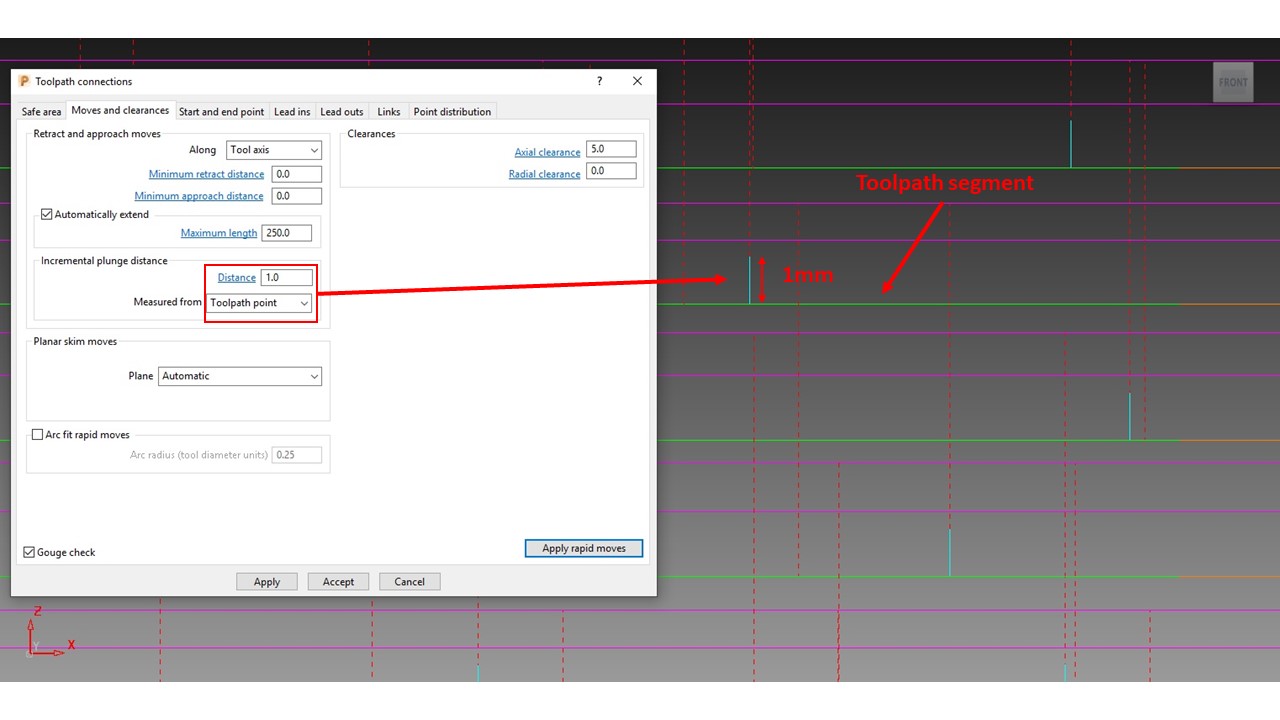Click the FRONT view indicator
The width and height of the screenshot is (1280, 720).
[x=1233, y=82]
